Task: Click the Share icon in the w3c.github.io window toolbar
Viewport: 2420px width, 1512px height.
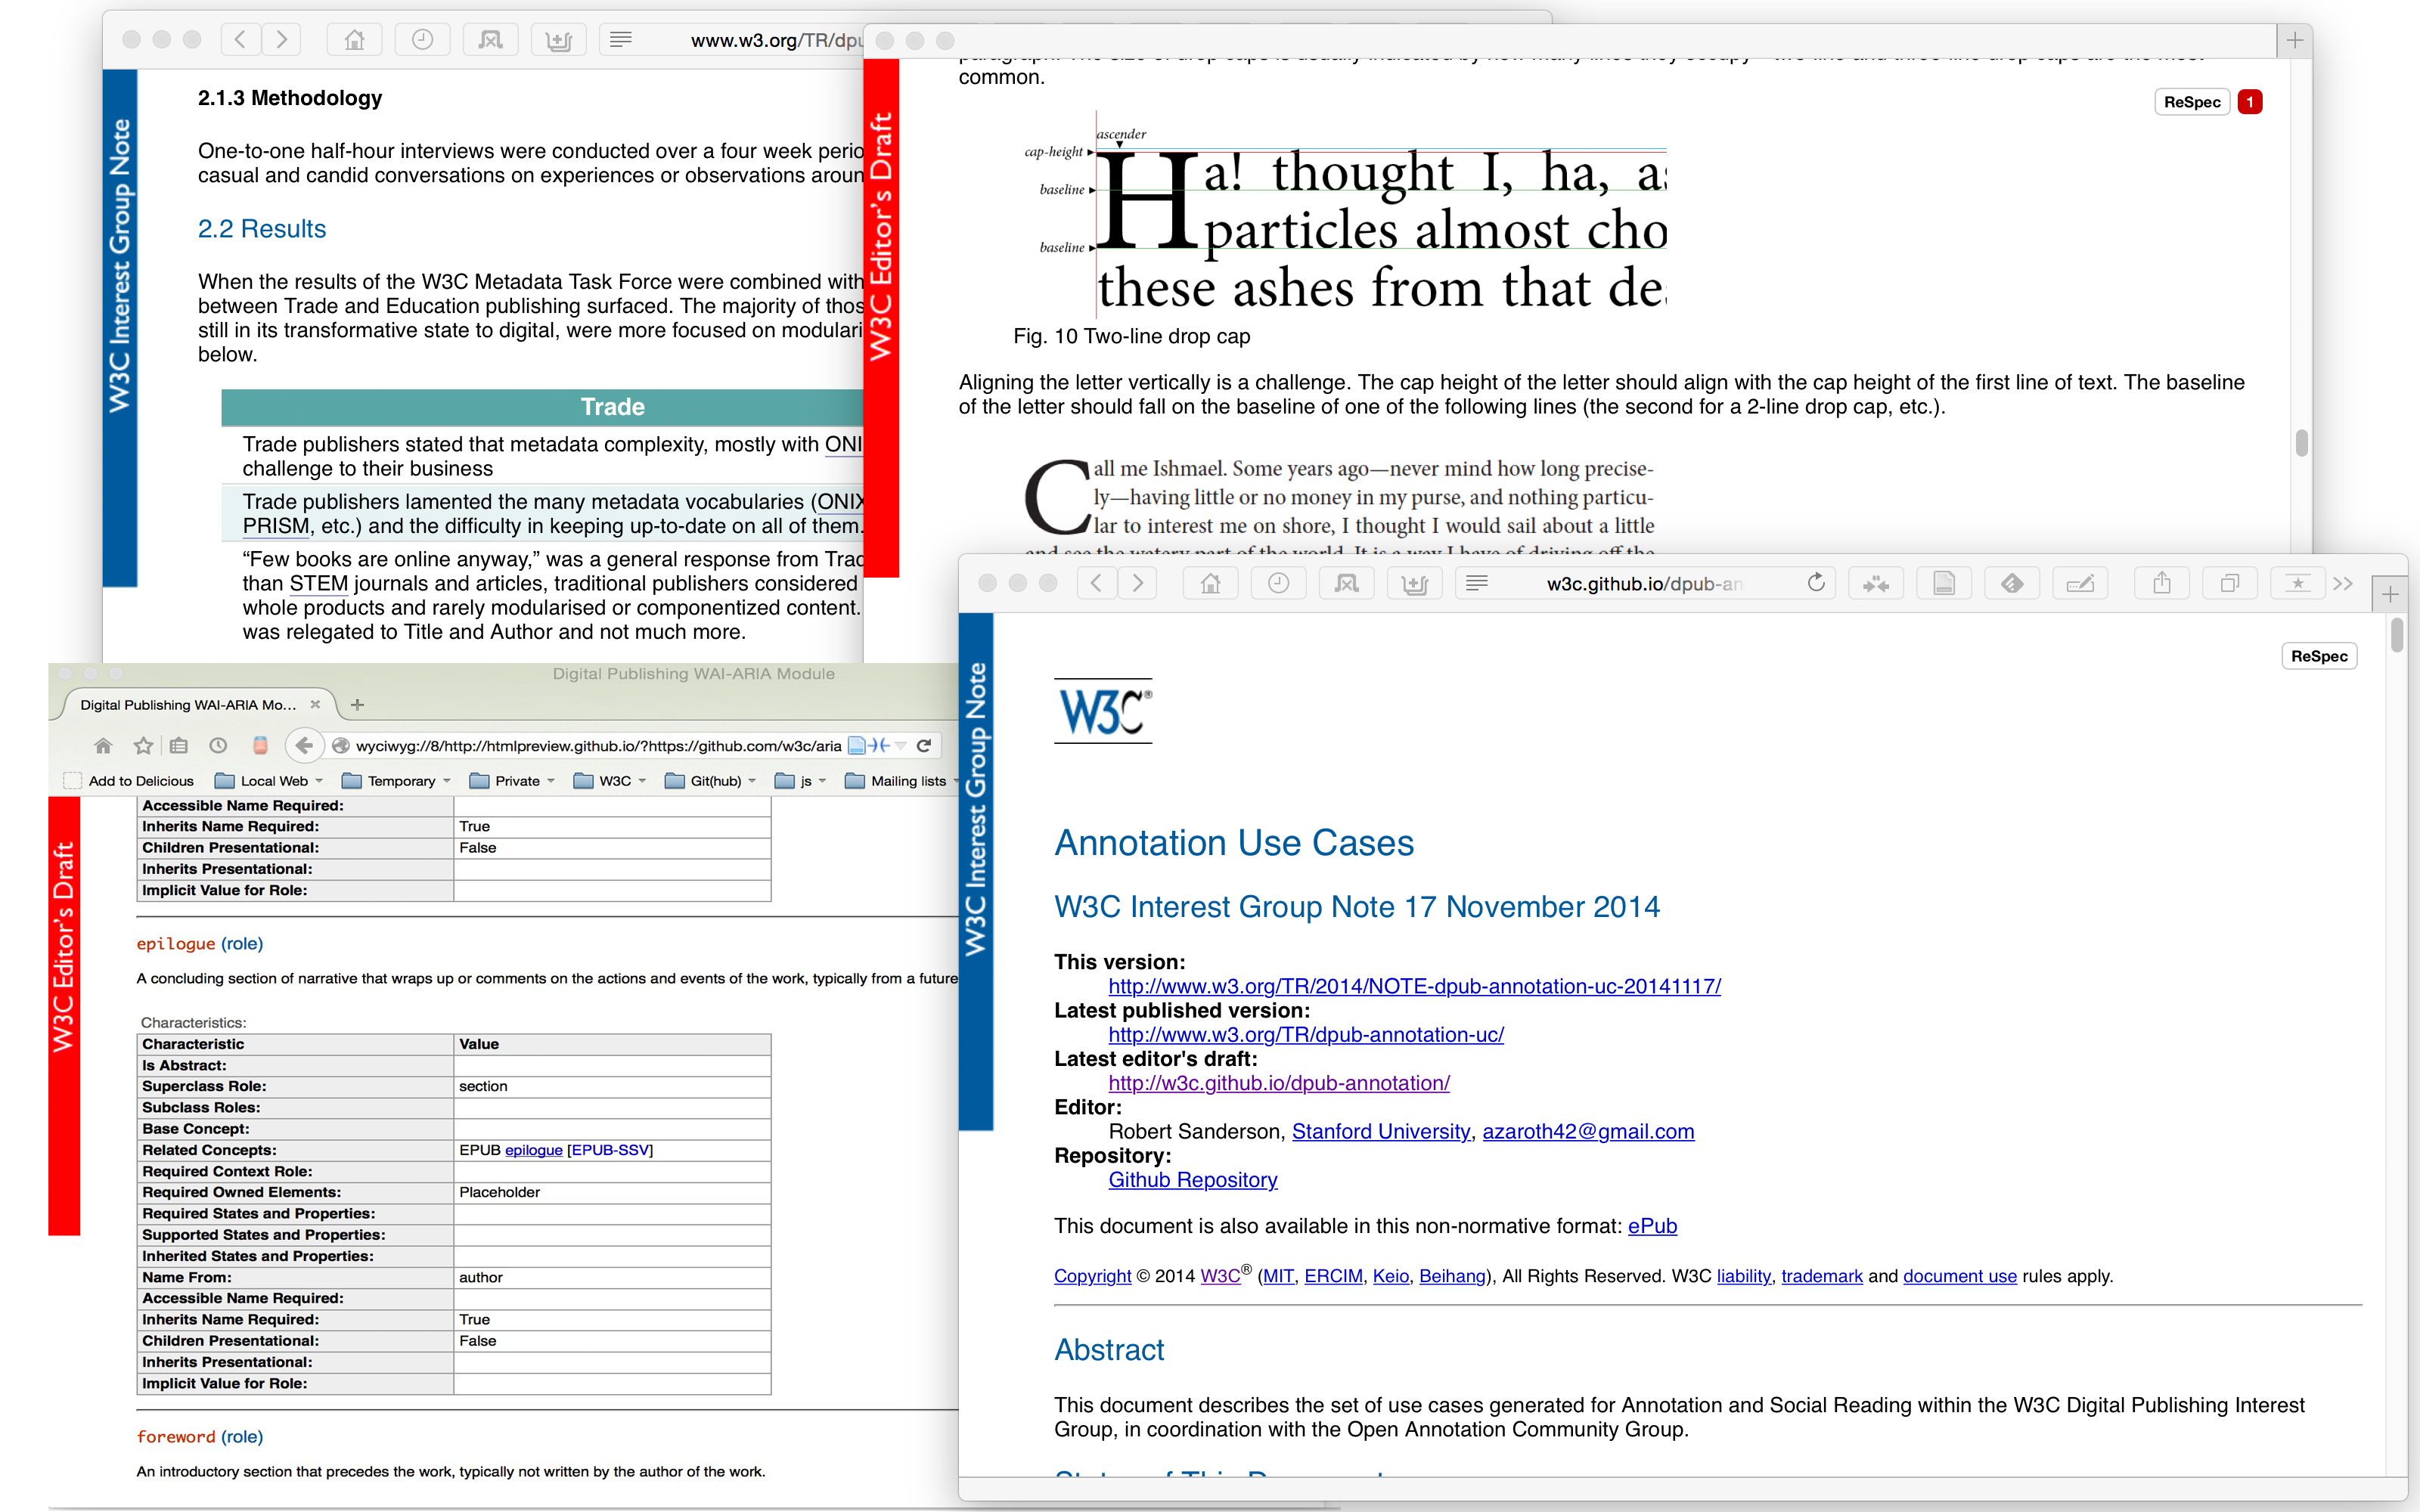Action: point(2161,583)
